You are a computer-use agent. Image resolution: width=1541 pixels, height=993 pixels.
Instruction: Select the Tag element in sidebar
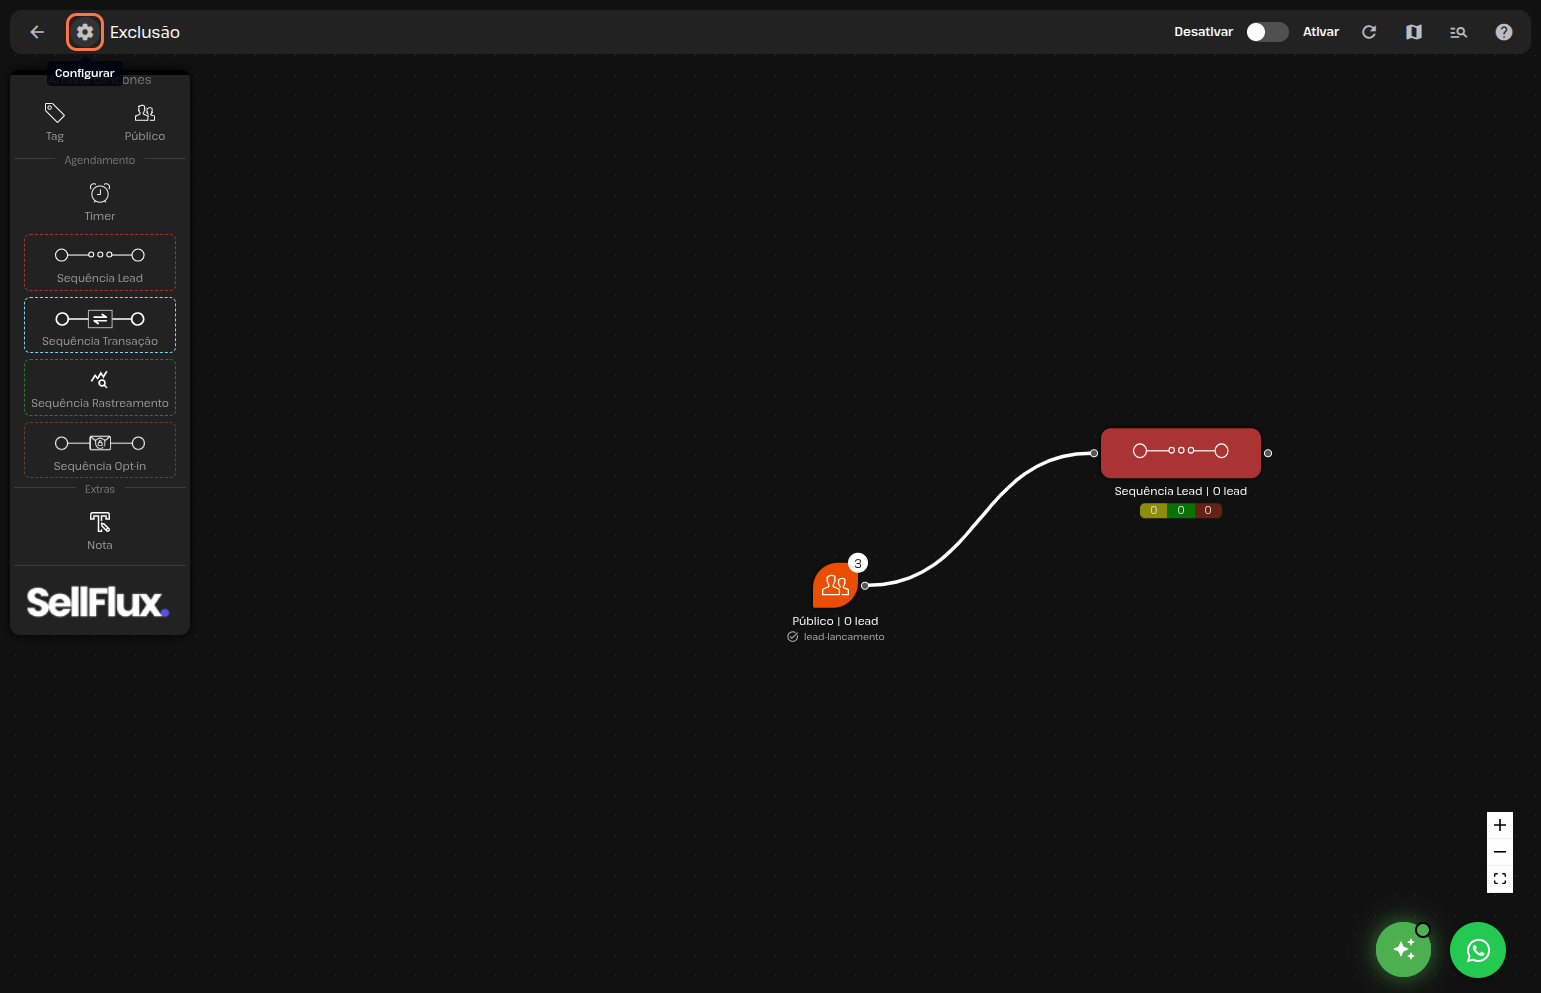[x=55, y=121]
